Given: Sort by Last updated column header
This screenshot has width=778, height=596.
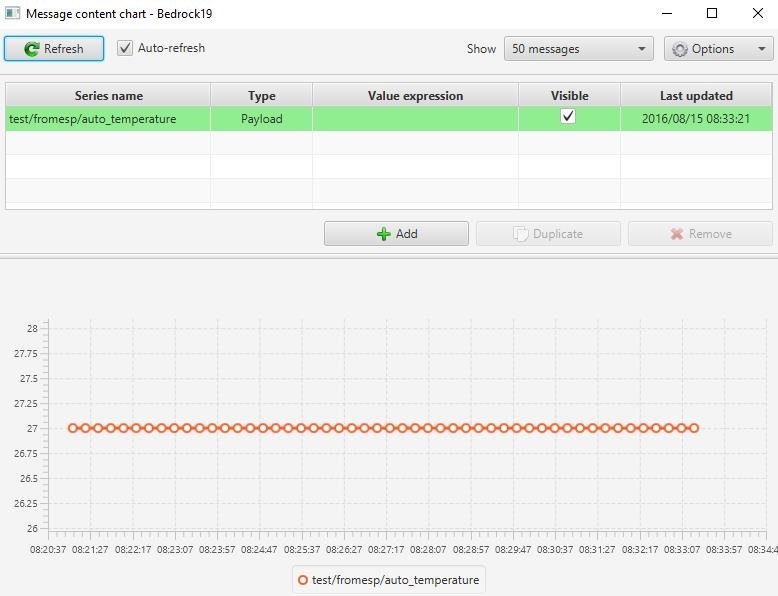Looking at the screenshot, I should pos(696,96).
